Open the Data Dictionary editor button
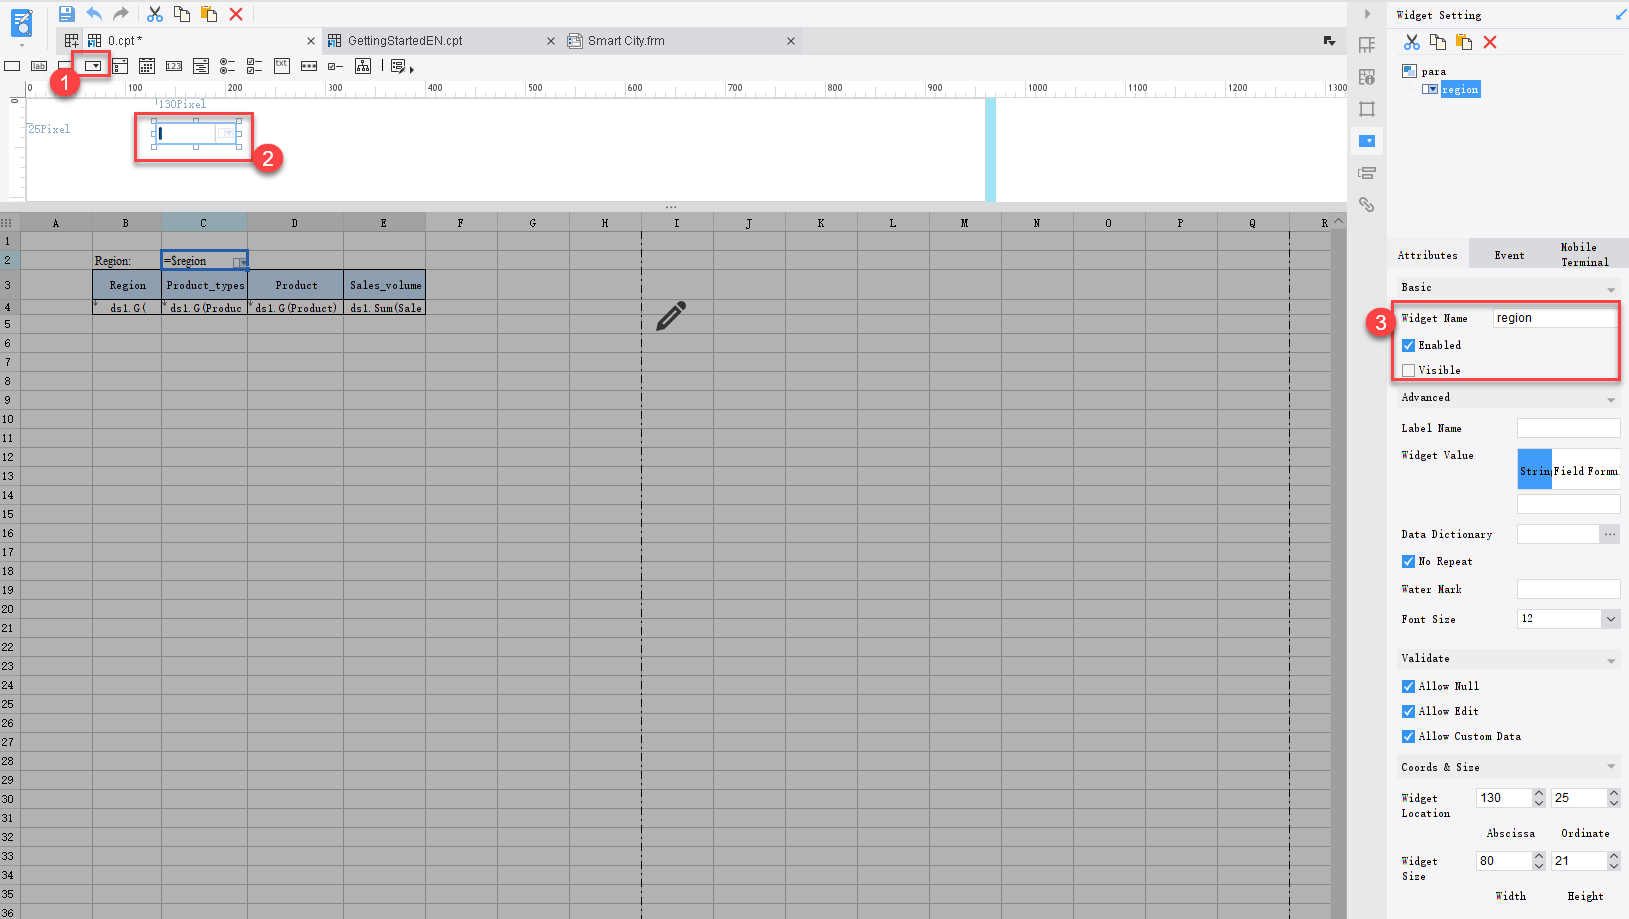Image resolution: width=1629 pixels, height=919 pixels. (x=1609, y=534)
